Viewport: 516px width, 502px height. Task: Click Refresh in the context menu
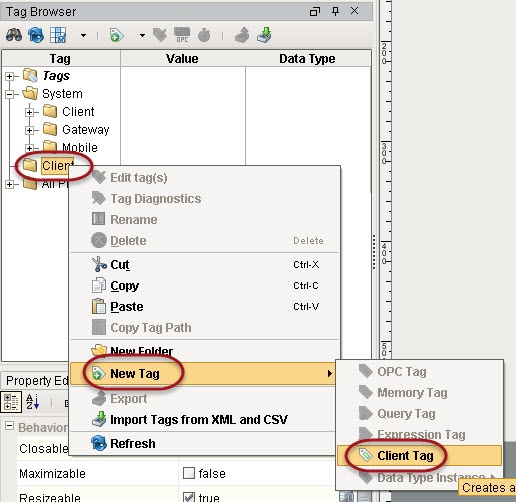[x=133, y=444]
